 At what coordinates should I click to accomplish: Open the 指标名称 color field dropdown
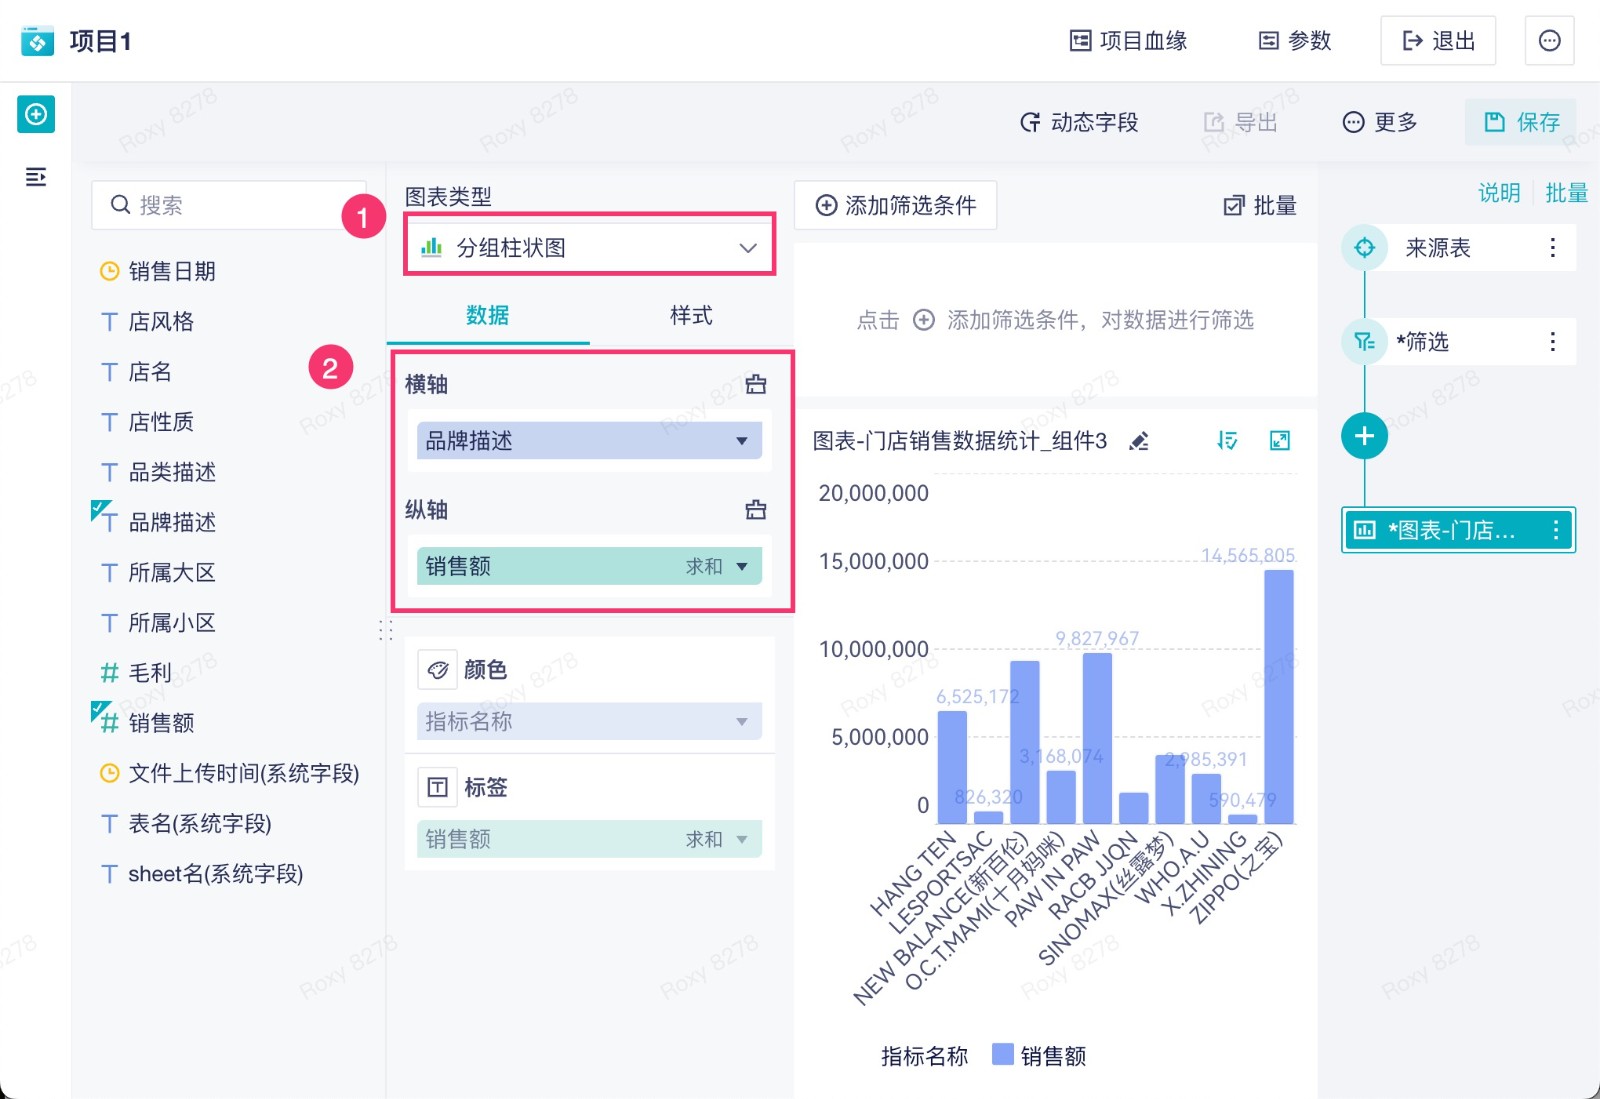point(589,722)
